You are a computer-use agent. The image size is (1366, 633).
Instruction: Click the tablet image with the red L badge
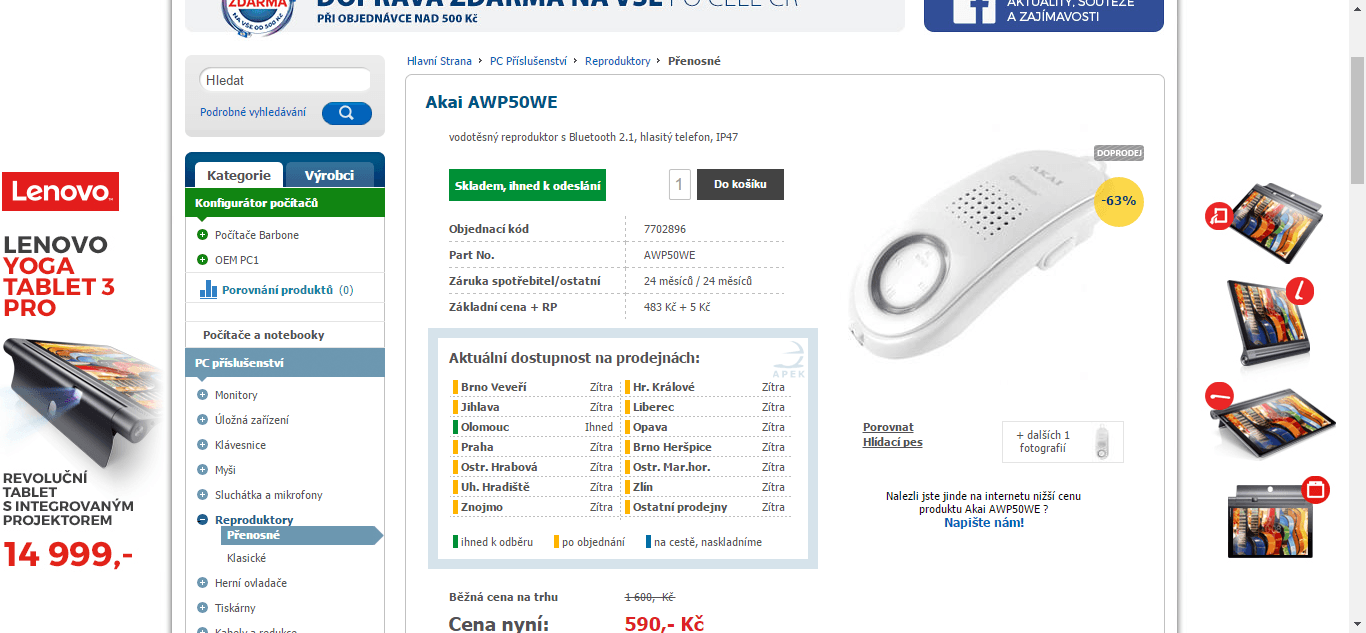(x=1270, y=321)
